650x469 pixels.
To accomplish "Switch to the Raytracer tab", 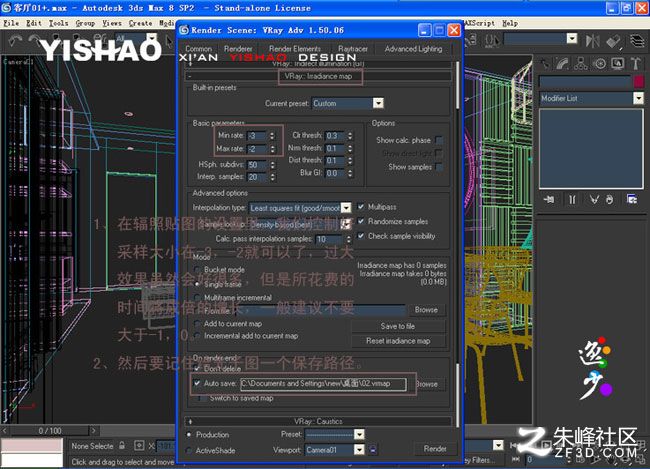I will 353,49.
